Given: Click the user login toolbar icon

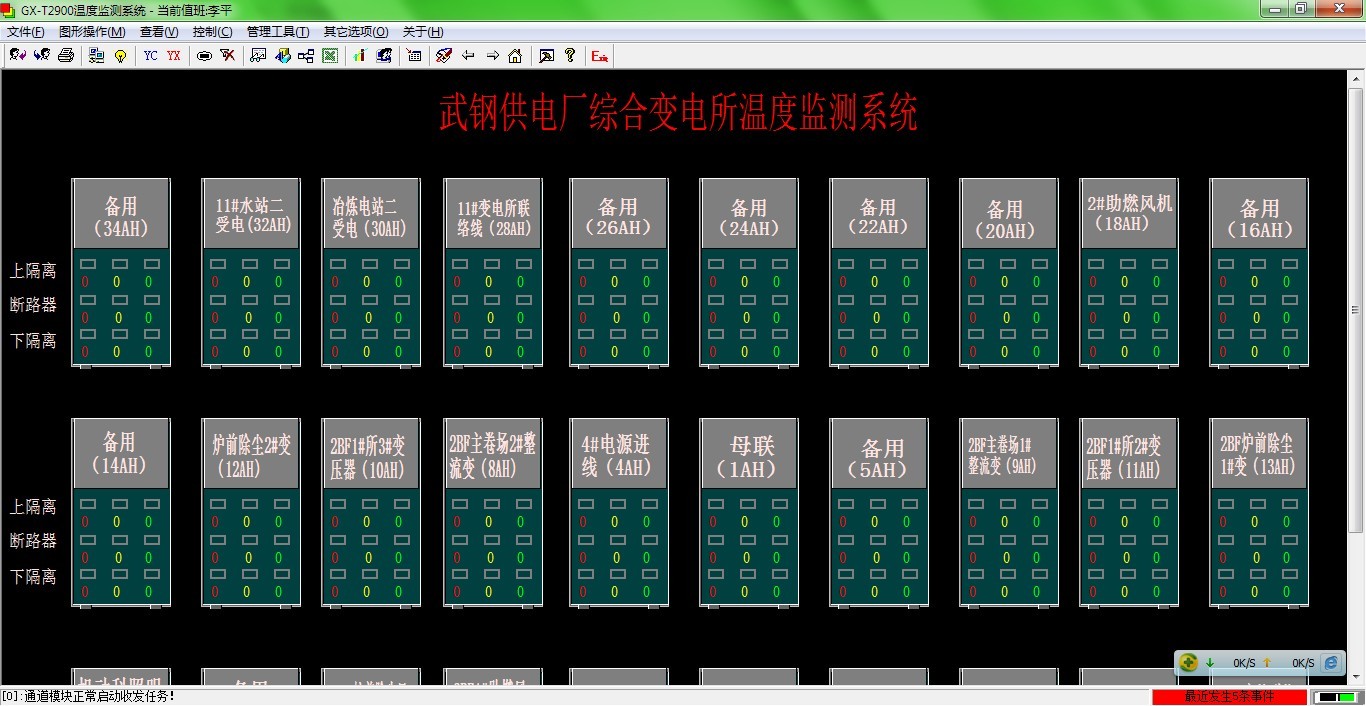Looking at the screenshot, I should point(17,55).
